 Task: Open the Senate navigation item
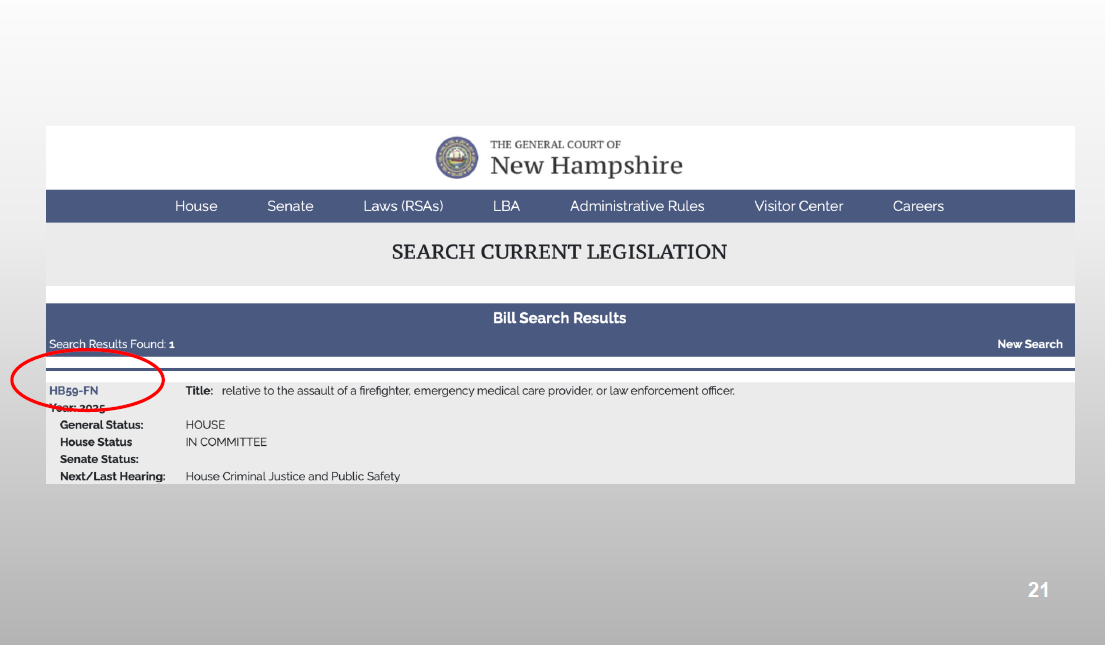point(290,206)
